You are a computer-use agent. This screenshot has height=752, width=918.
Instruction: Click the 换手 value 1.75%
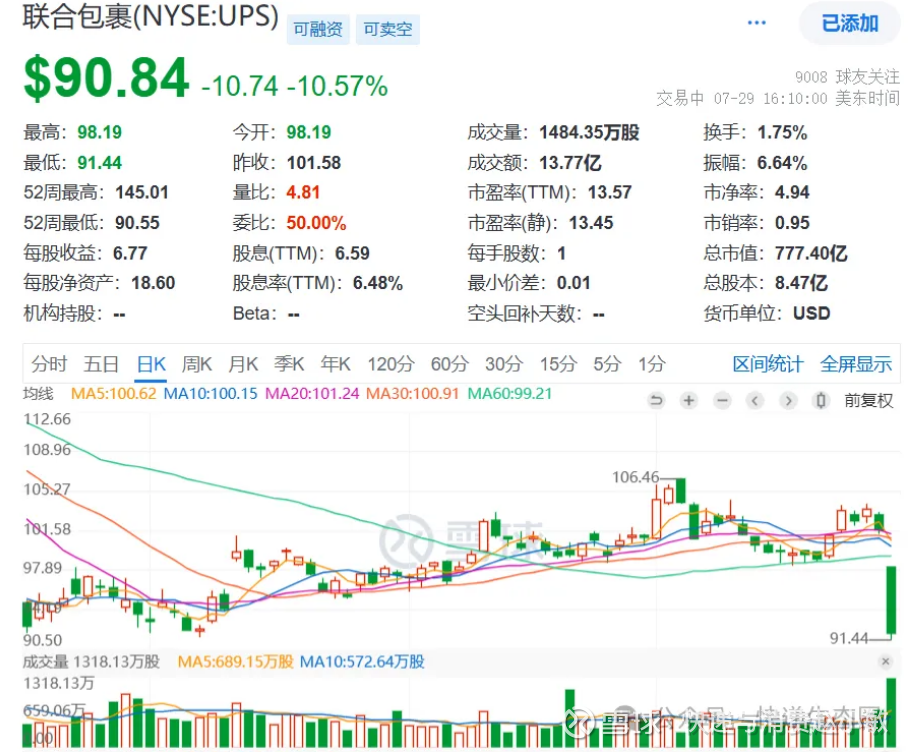[x=782, y=132]
